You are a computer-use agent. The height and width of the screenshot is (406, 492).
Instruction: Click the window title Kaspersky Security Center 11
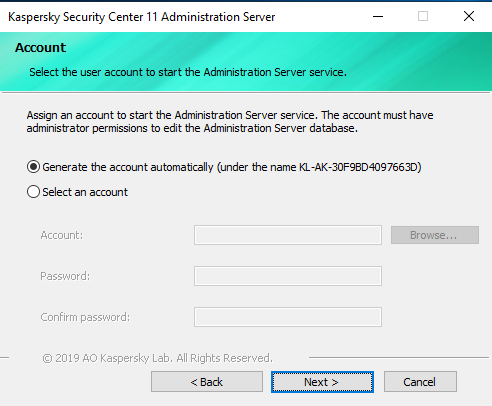tap(83, 17)
